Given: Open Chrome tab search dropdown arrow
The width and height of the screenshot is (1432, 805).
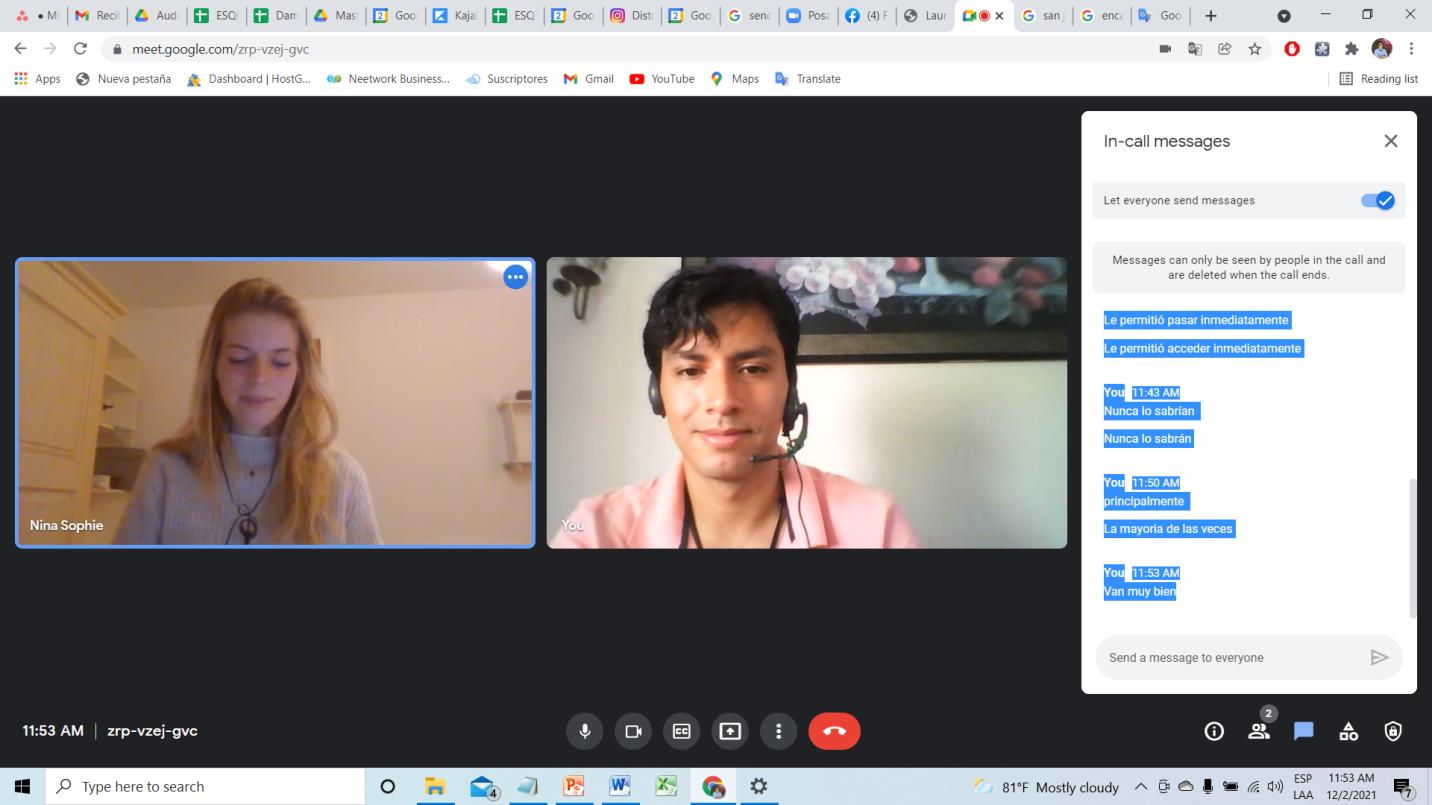Looking at the screenshot, I should 1284,16.
